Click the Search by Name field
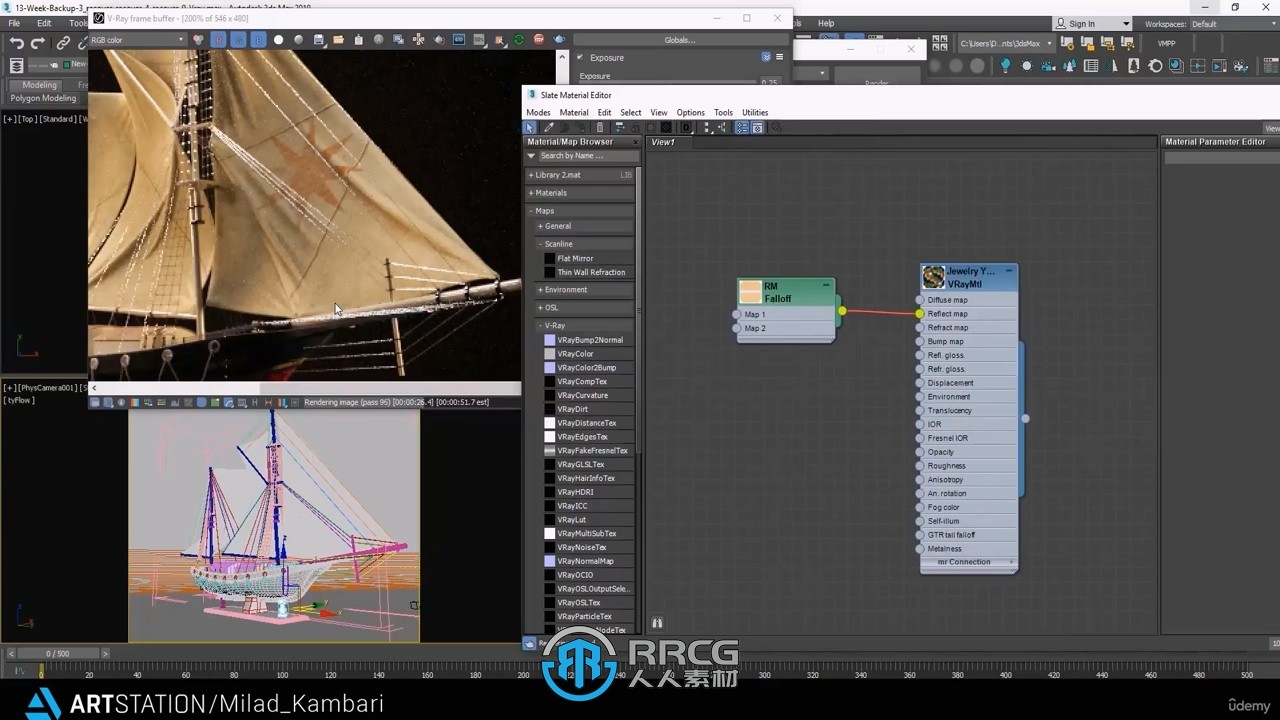The image size is (1280, 720). (x=588, y=156)
